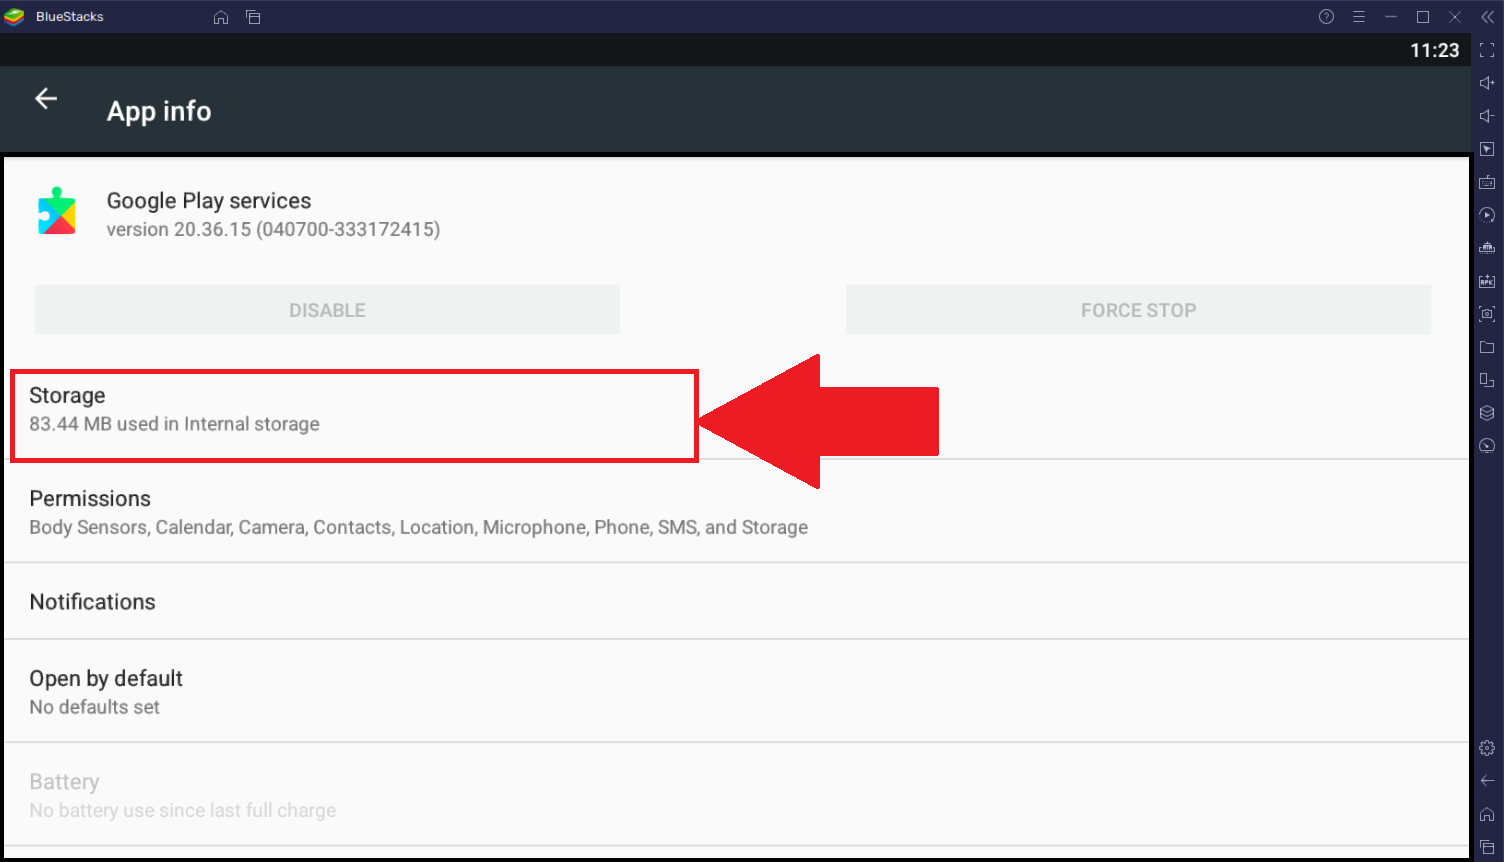Viewport: 1504px width, 862px height.
Task: Decrease volume with sidebar speaker minus icon
Action: 1487,116
